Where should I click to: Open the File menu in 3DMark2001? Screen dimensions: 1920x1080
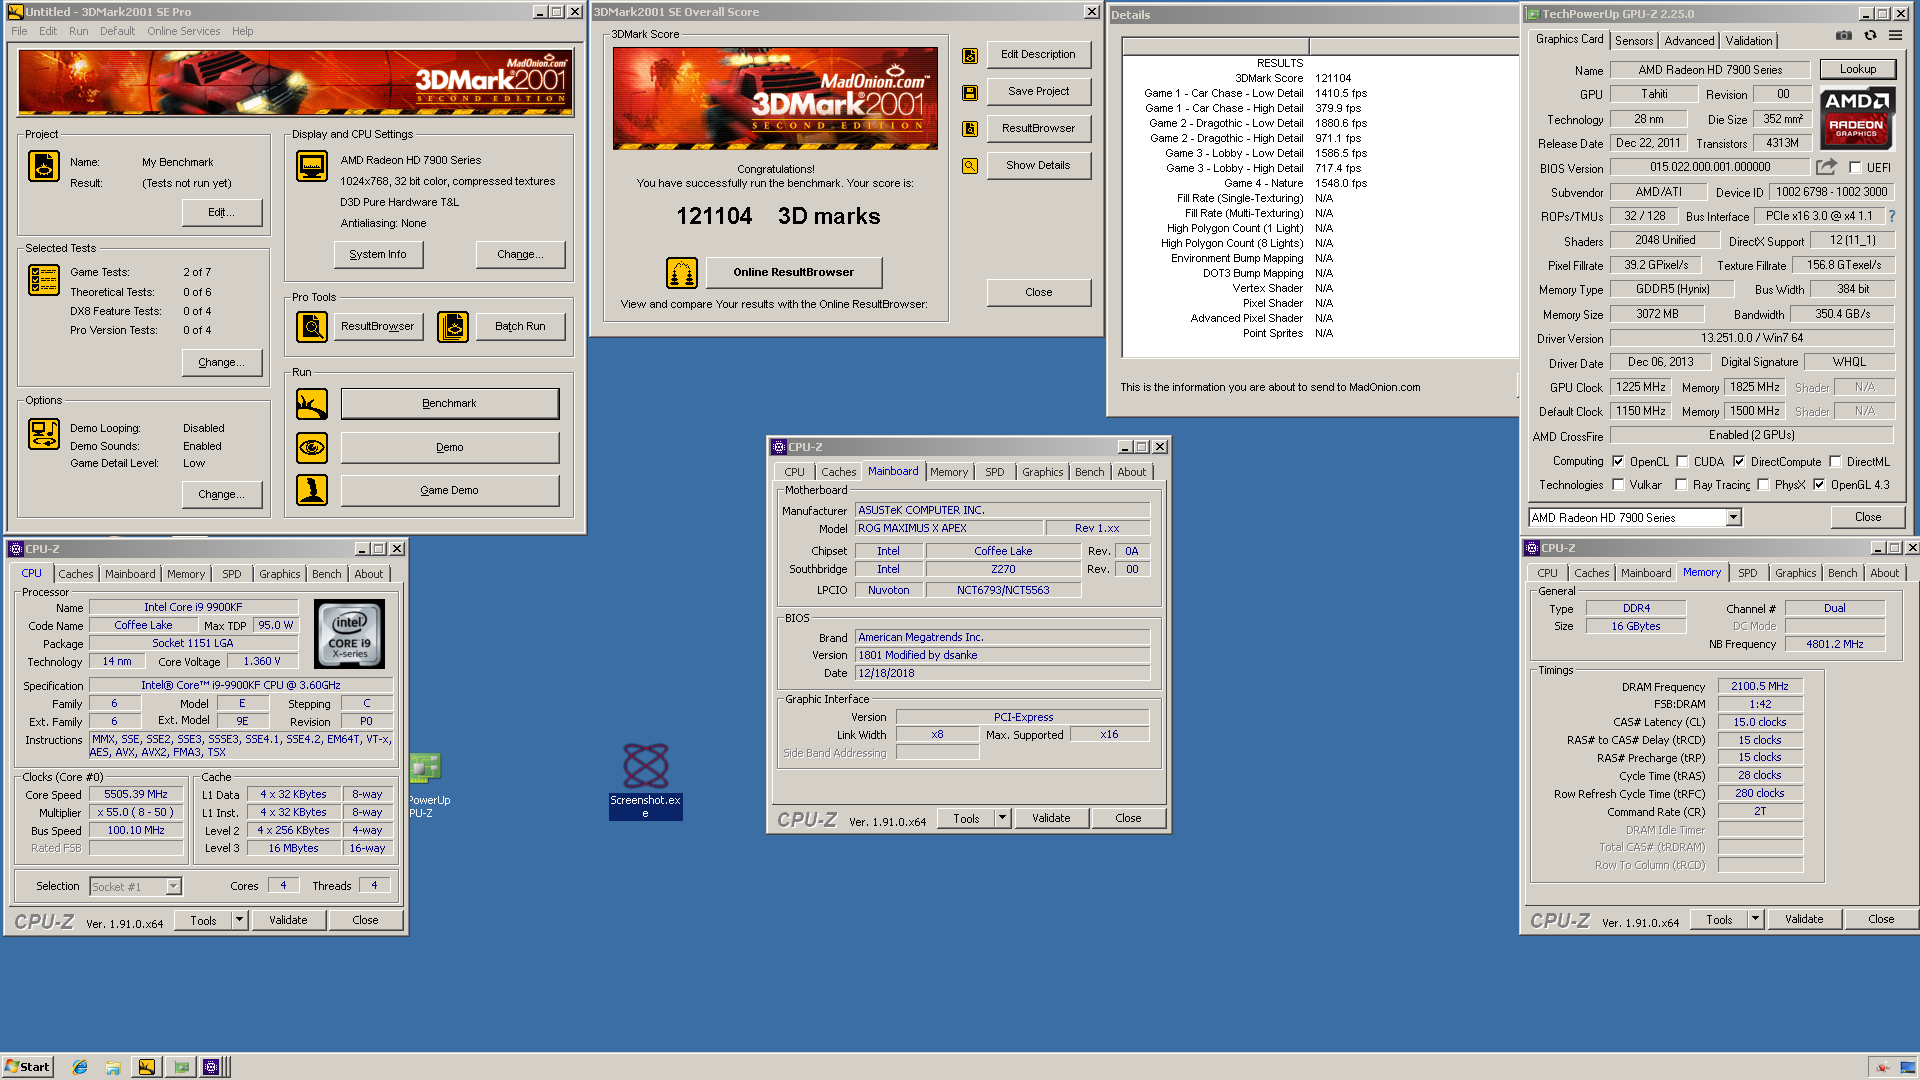(x=19, y=31)
